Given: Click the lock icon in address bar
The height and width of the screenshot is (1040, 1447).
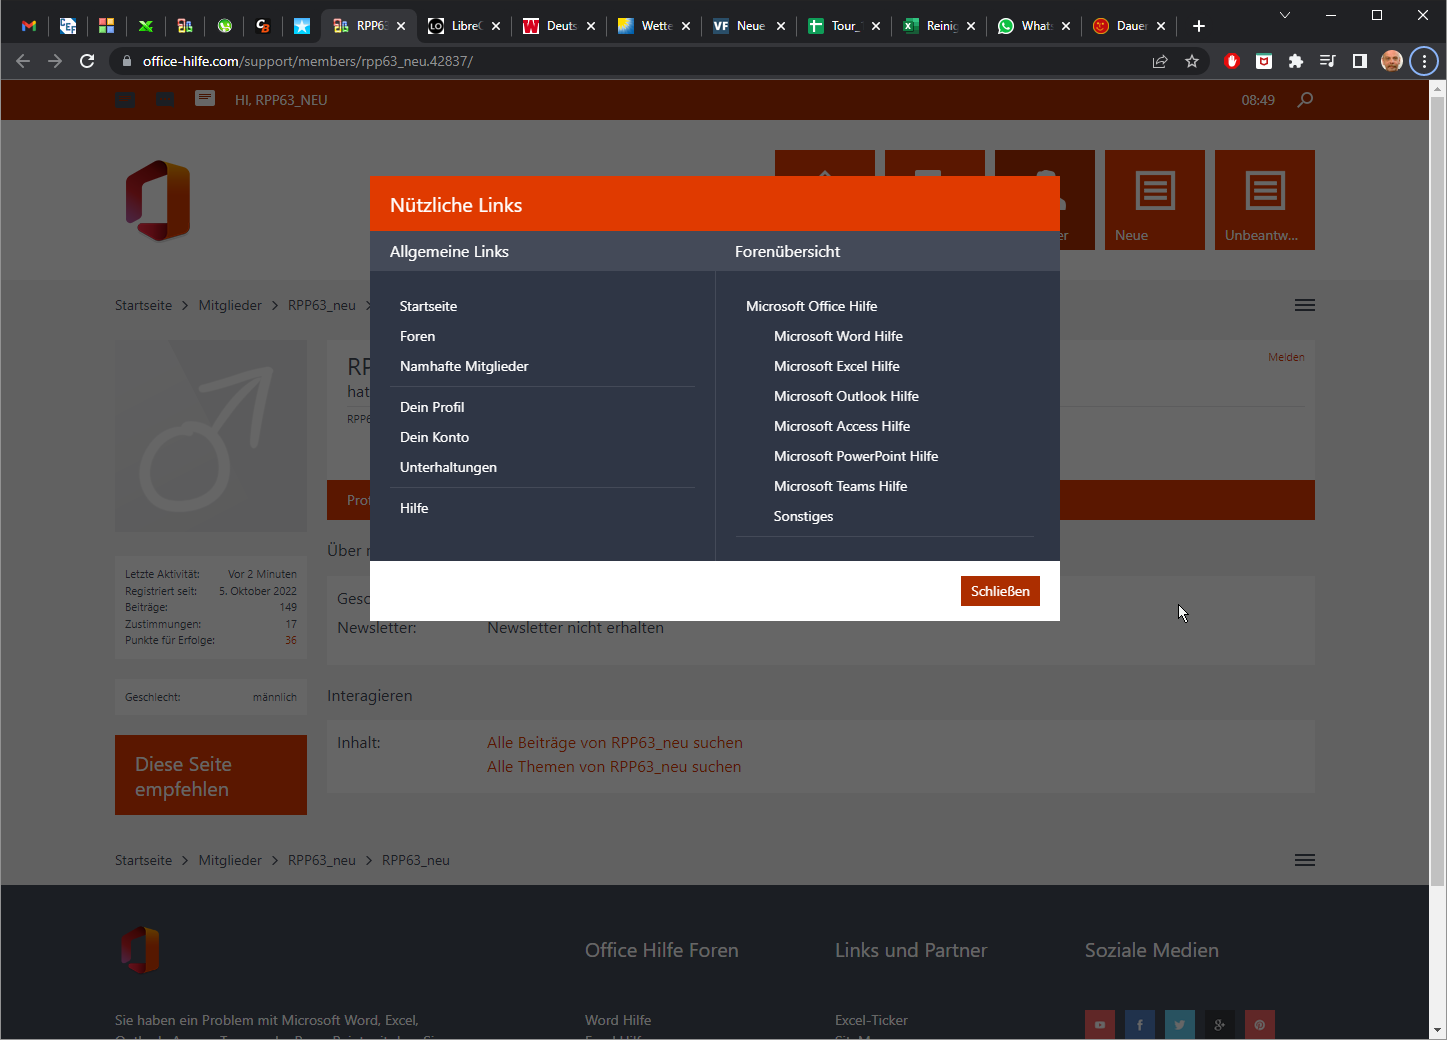Looking at the screenshot, I should [x=126, y=61].
